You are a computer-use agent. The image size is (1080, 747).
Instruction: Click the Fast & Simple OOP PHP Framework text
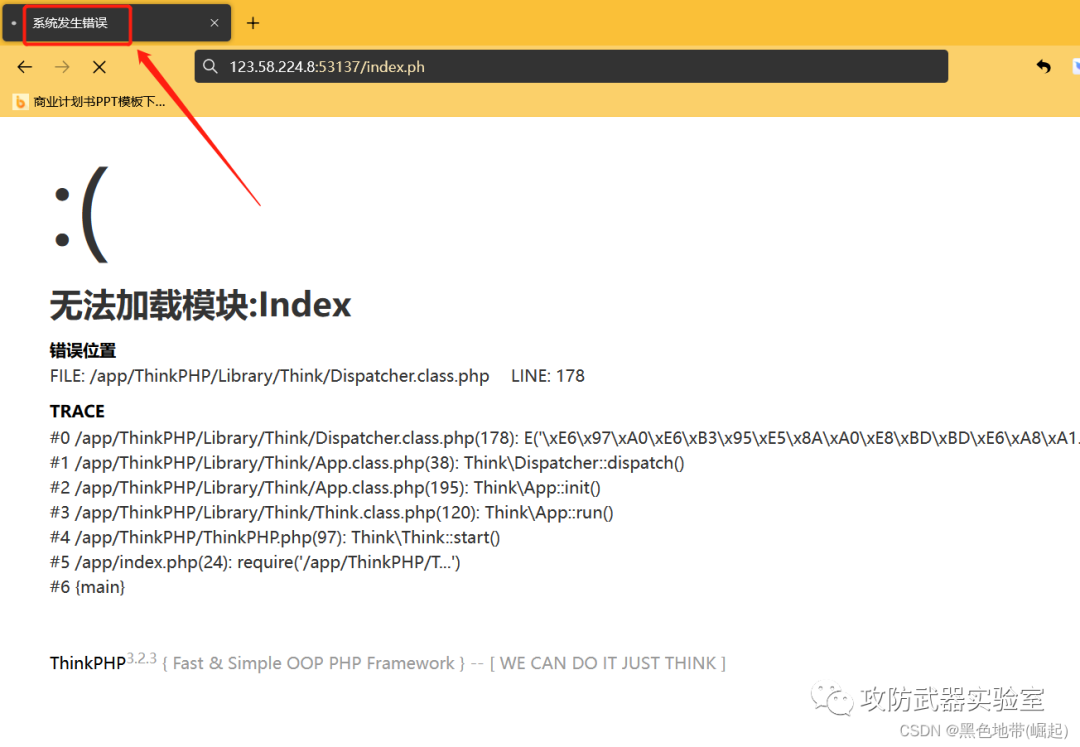pos(313,663)
